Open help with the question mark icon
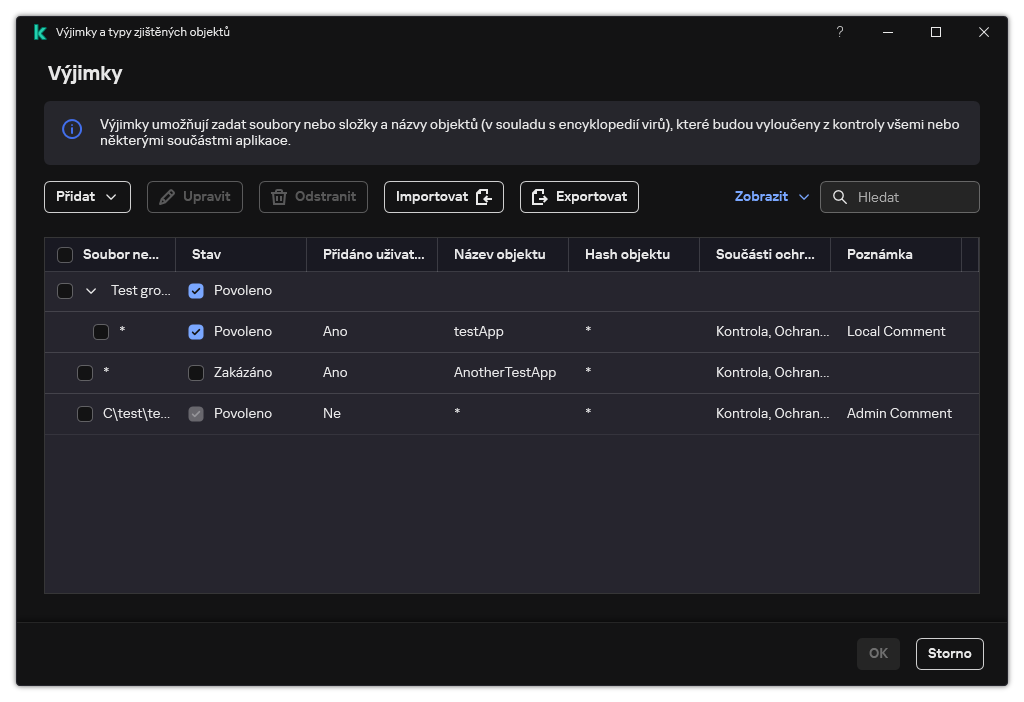 (x=840, y=32)
